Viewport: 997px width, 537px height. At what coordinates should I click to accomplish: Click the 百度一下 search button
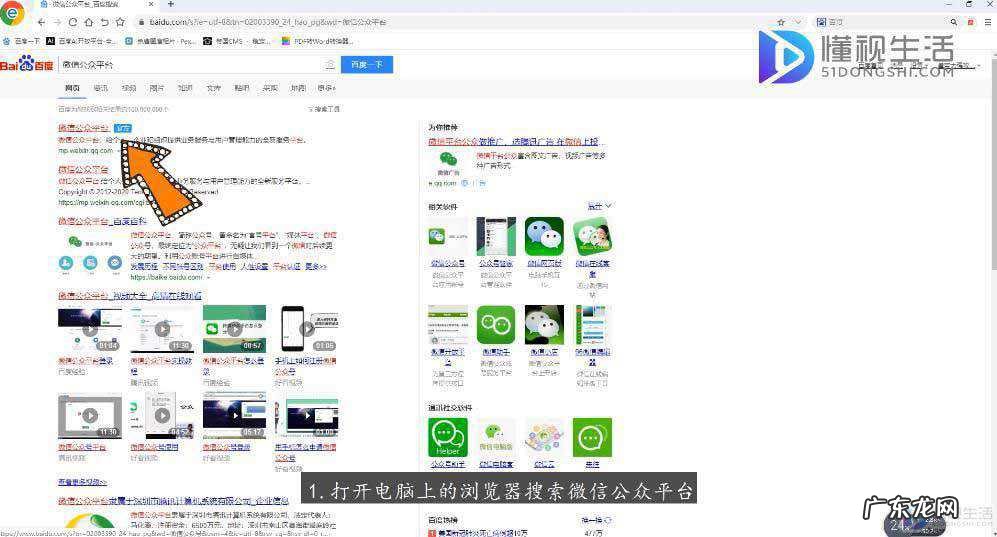(x=367, y=64)
